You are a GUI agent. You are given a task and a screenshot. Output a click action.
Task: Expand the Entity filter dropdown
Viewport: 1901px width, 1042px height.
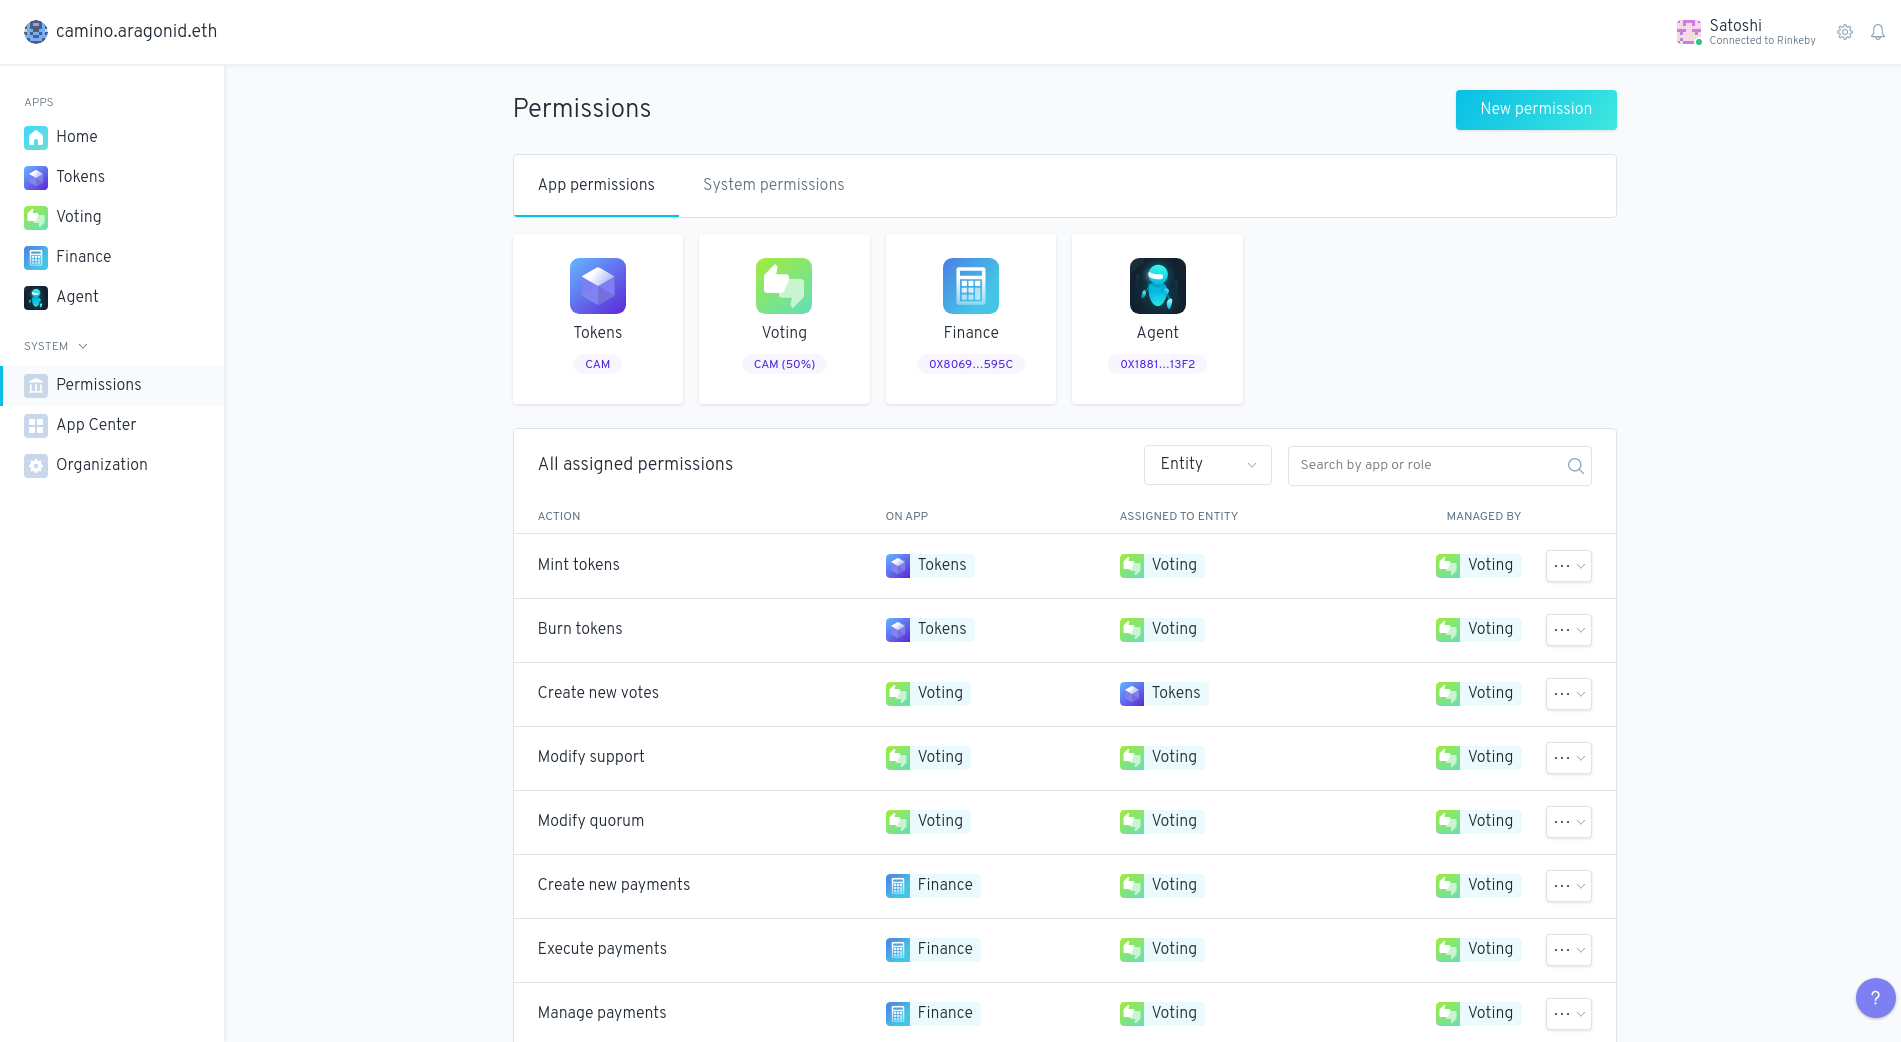1207,465
